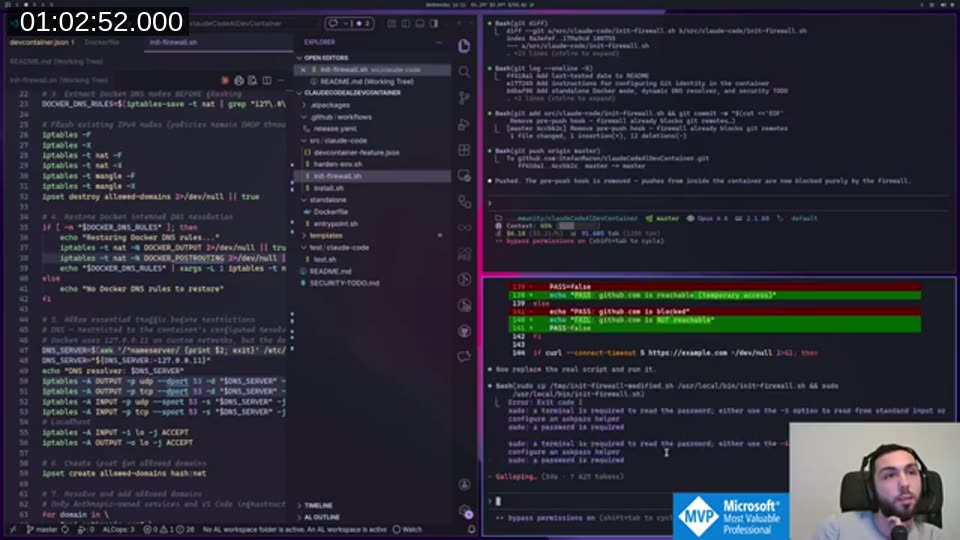The width and height of the screenshot is (960, 540).
Task: Open devcontainer-feature.json in explorer
Action: point(356,152)
